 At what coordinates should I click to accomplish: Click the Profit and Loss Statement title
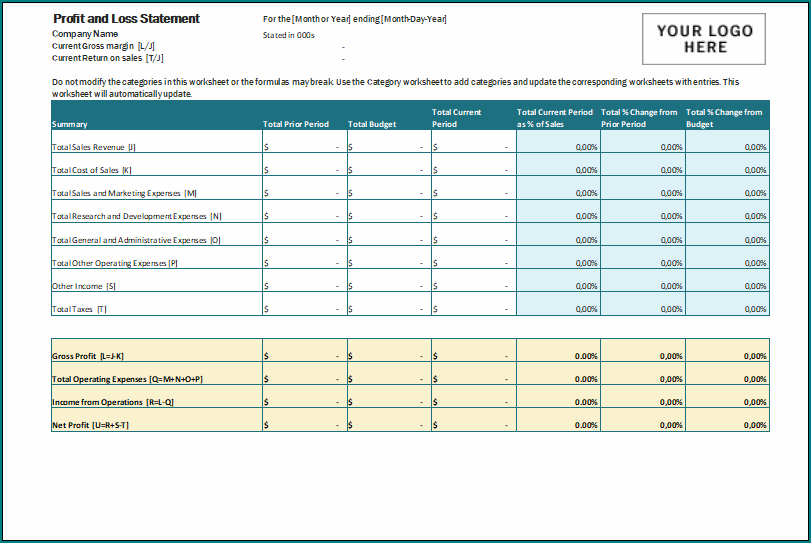(x=126, y=19)
